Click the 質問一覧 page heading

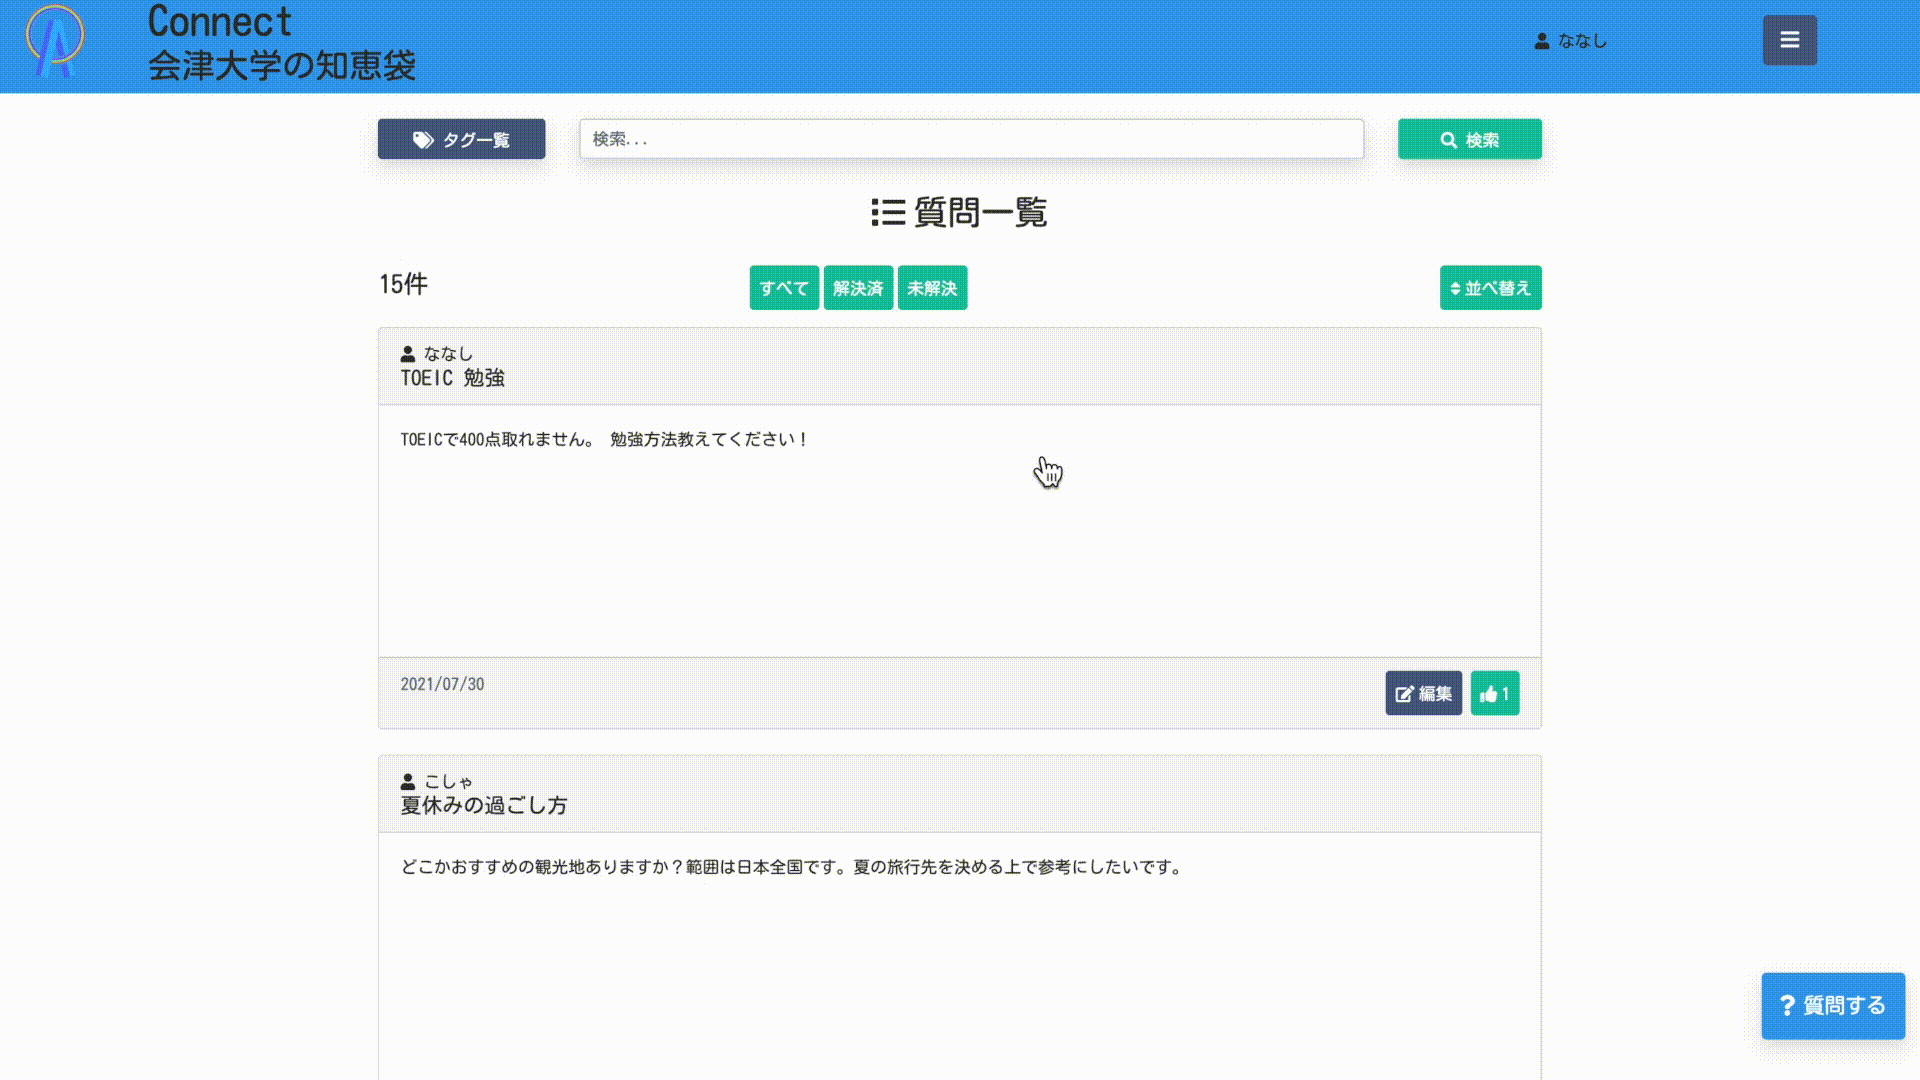(959, 212)
